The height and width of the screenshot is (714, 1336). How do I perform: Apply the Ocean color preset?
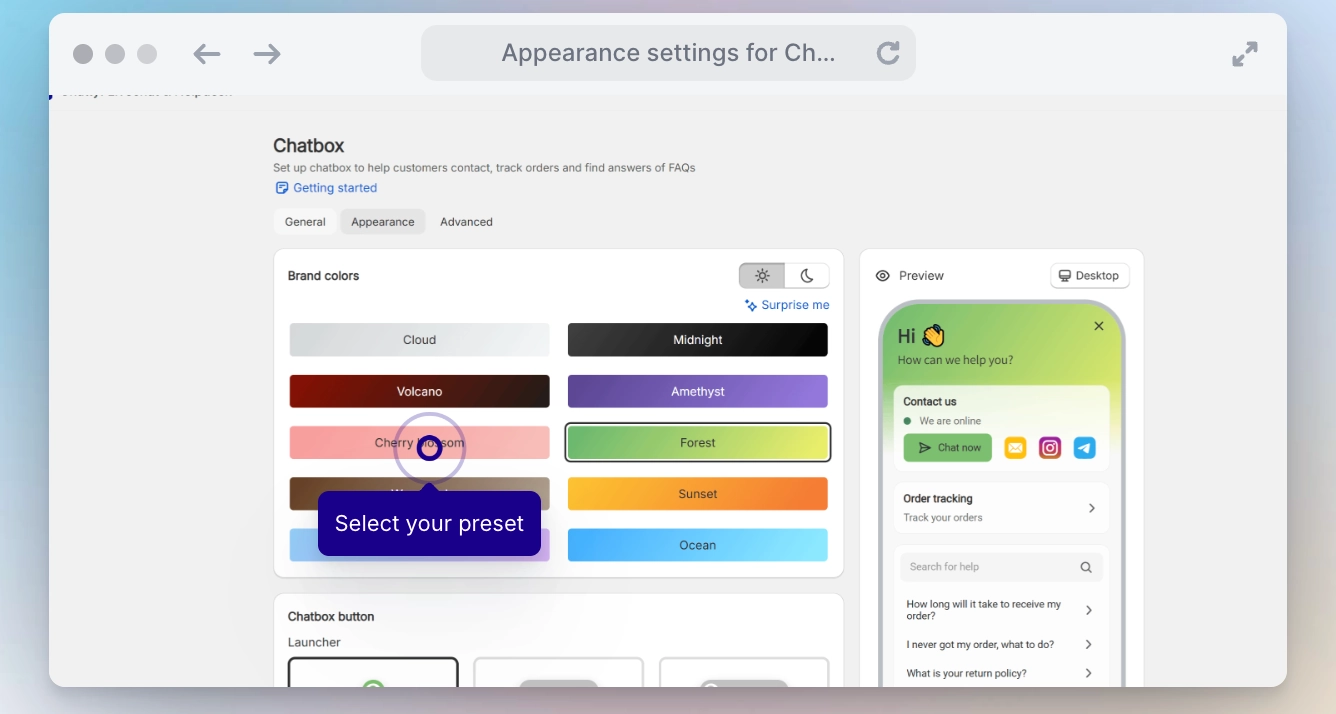698,545
